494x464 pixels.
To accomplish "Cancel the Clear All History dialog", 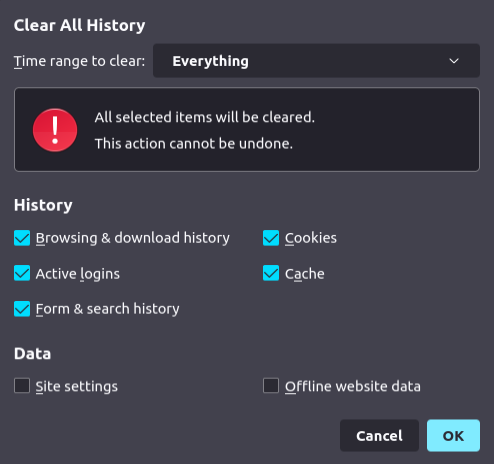I will pyautogui.click(x=379, y=435).
